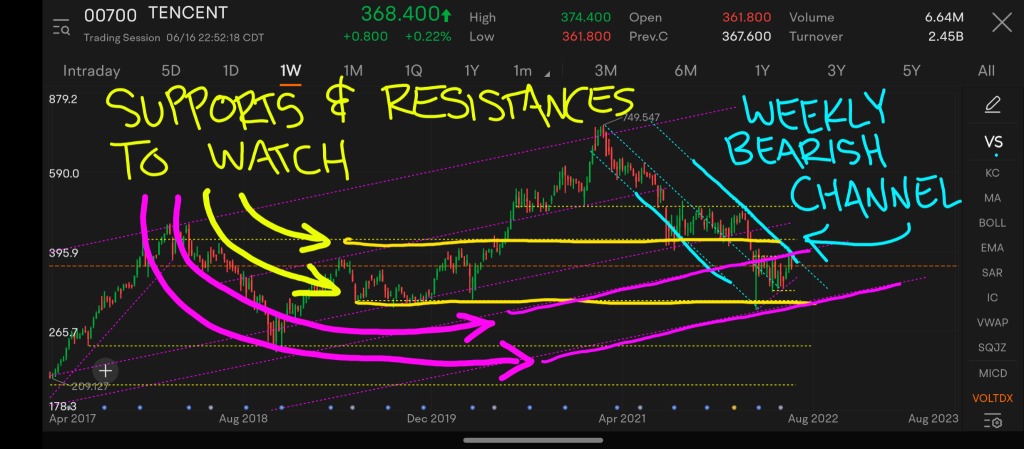Image resolution: width=1024 pixels, height=449 pixels.
Task: Click the Apr 2021 date label
Action: 622,418
